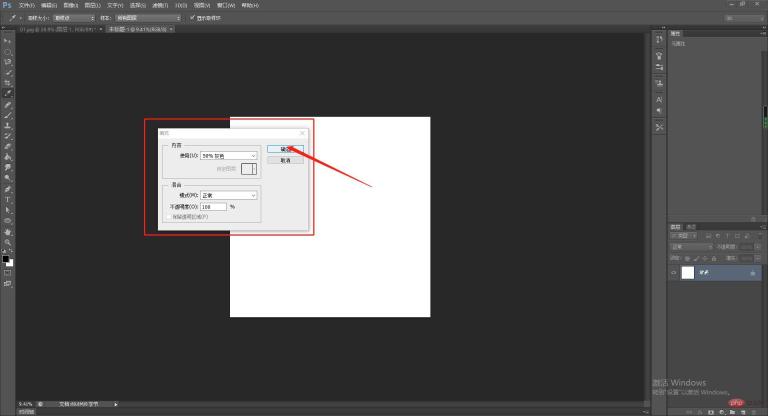The image size is (768, 416).
Task: Change screen mode icon in toolbox
Action: tap(7, 284)
